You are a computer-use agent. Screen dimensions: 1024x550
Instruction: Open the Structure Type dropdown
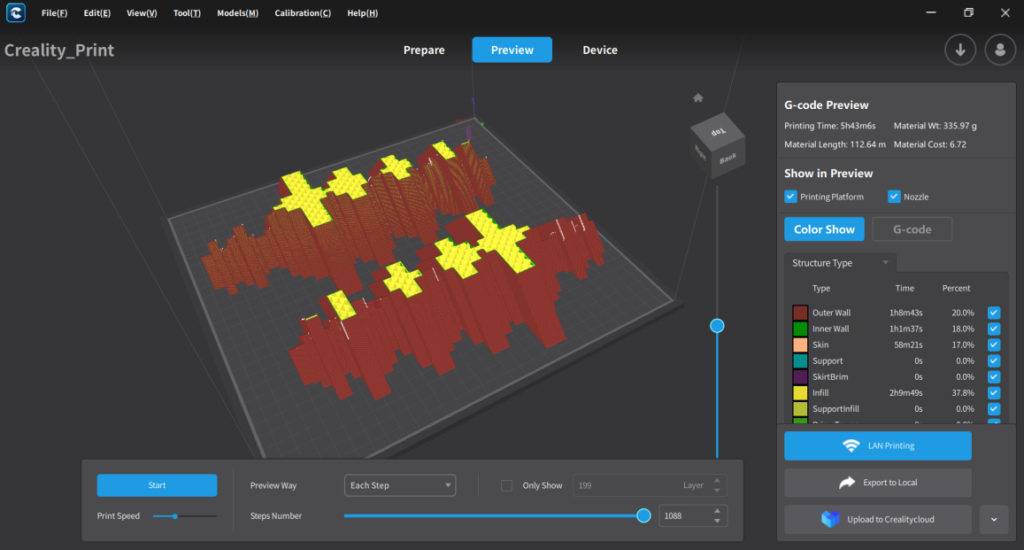tap(840, 263)
